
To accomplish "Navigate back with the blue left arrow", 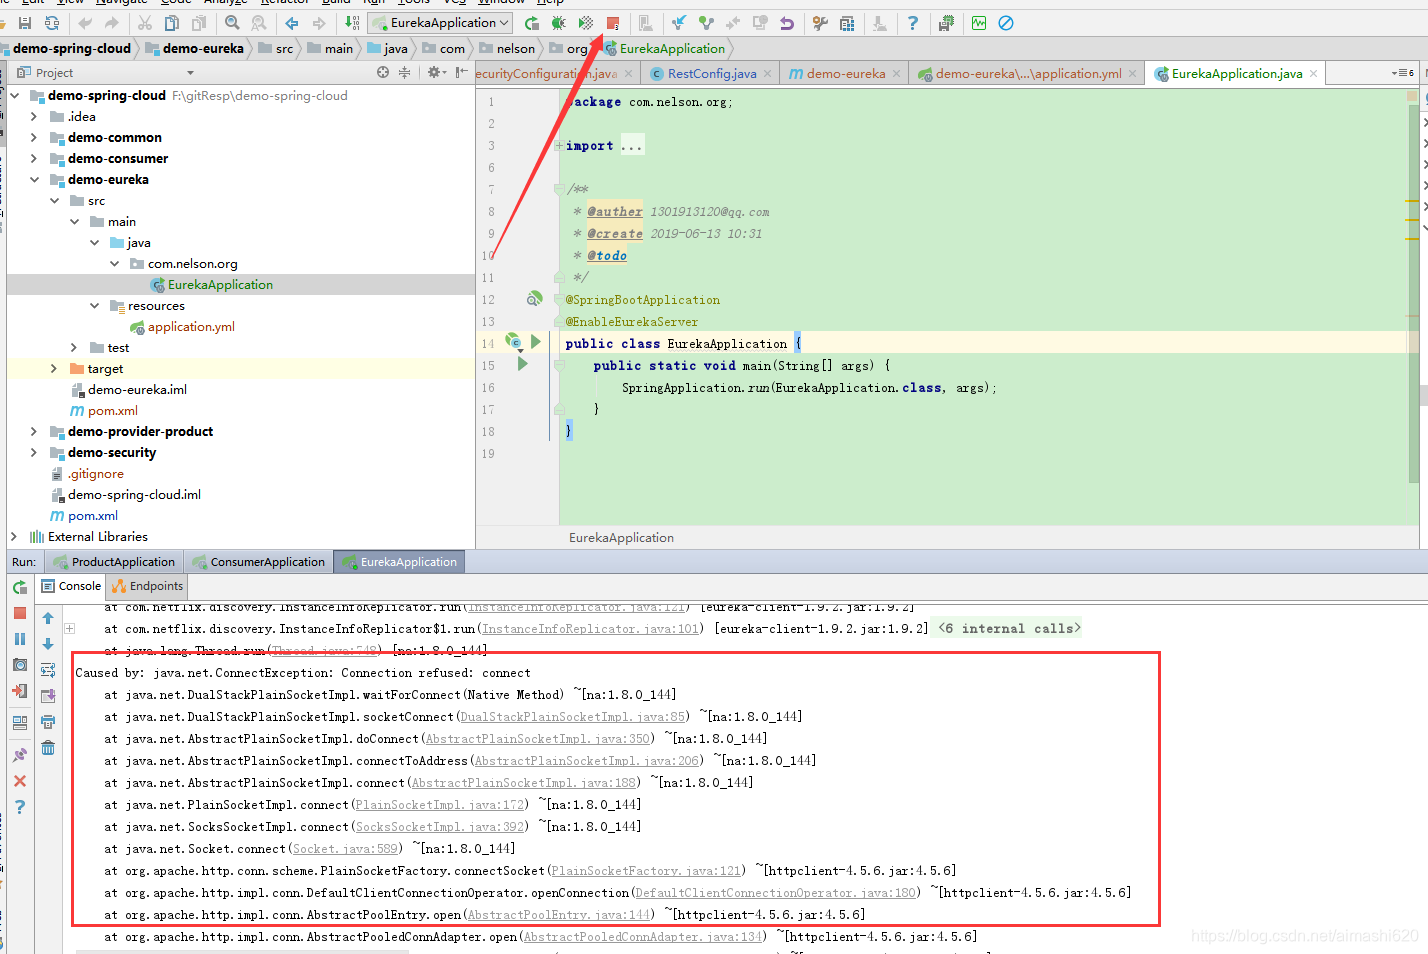I will pos(292,23).
